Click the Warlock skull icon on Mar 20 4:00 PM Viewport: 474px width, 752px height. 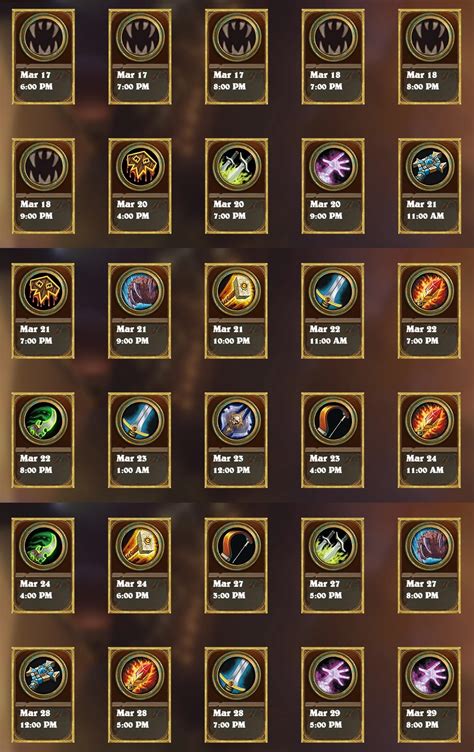(140, 166)
